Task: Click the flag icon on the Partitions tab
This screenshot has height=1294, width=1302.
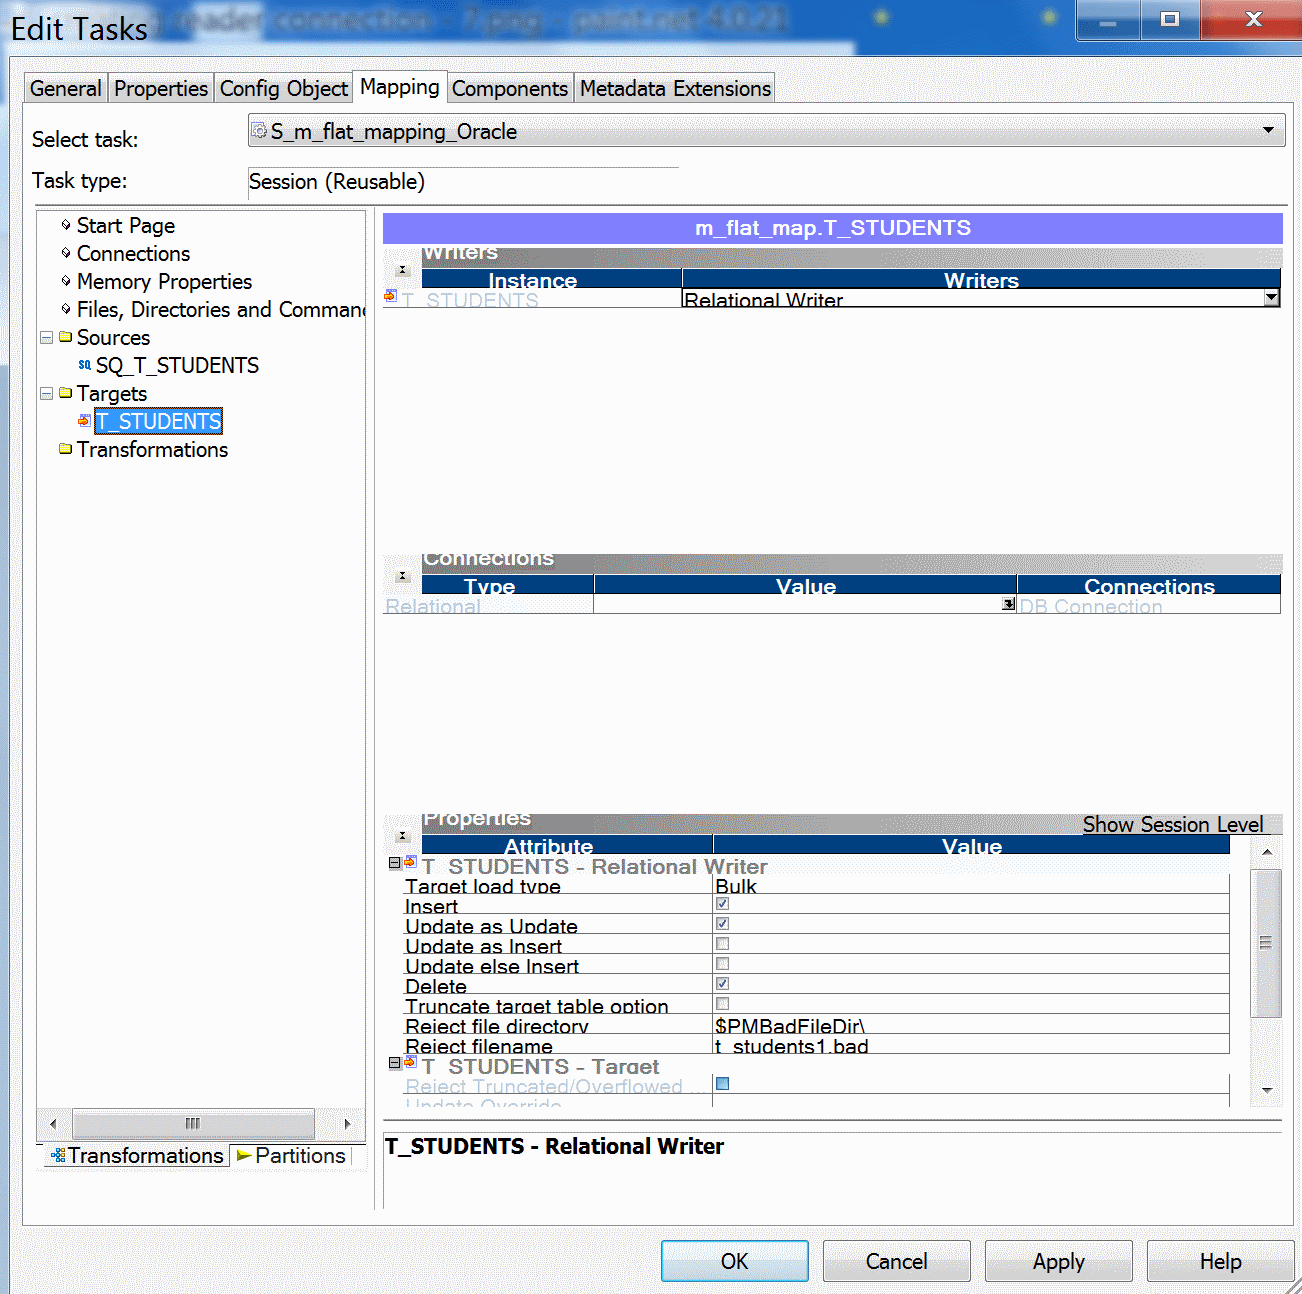Action: coord(243,1155)
